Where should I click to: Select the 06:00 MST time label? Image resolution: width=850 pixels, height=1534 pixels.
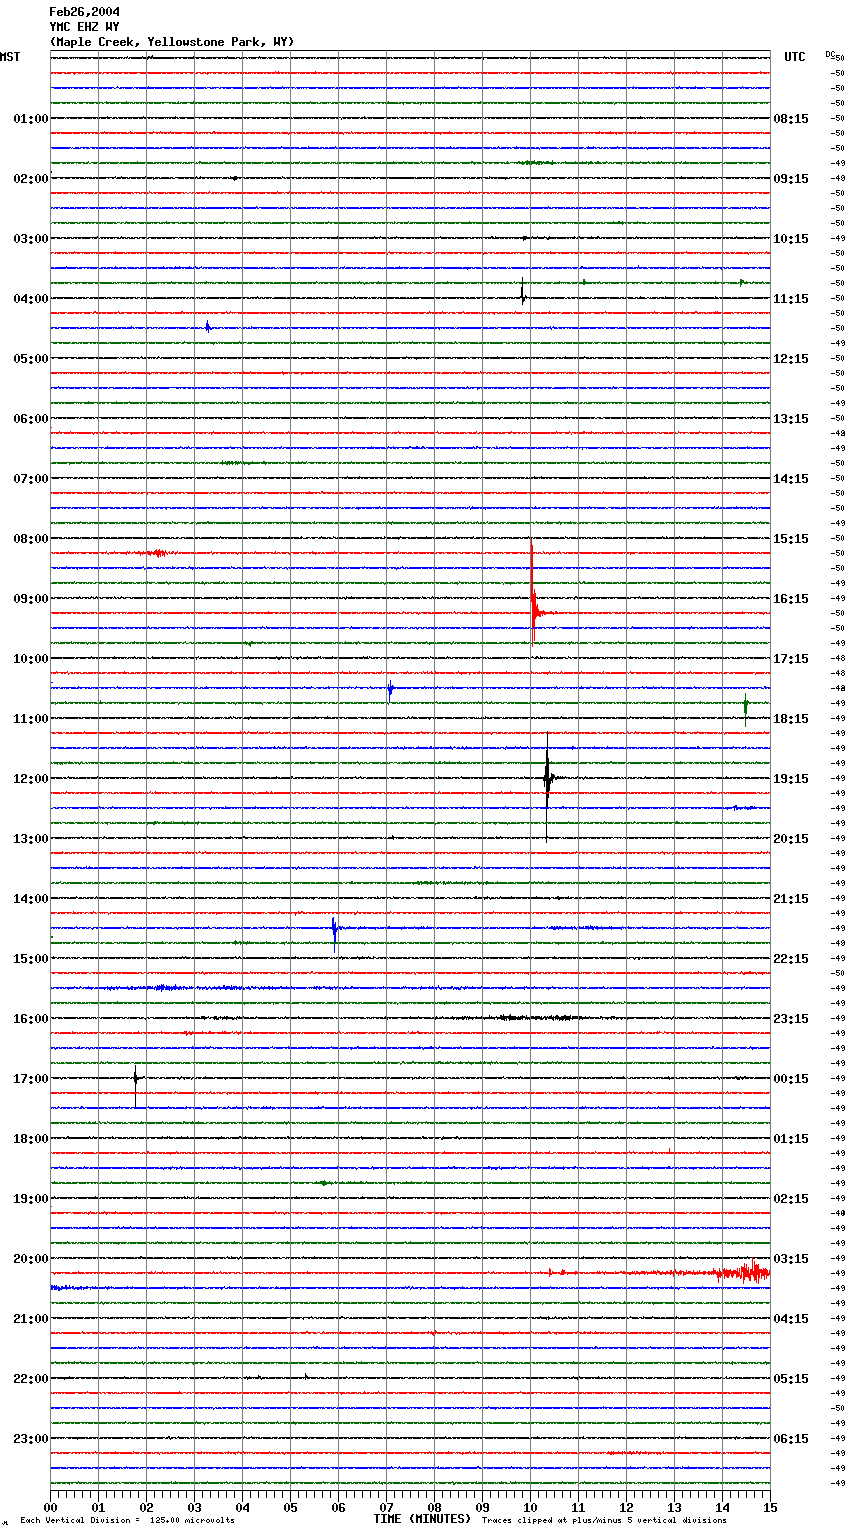[x=30, y=419]
